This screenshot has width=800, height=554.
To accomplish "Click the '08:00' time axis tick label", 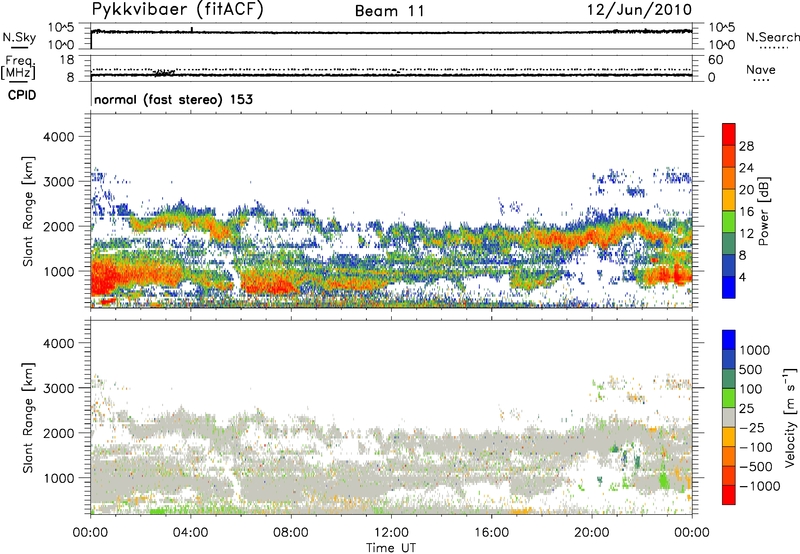I will pos(291,533).
